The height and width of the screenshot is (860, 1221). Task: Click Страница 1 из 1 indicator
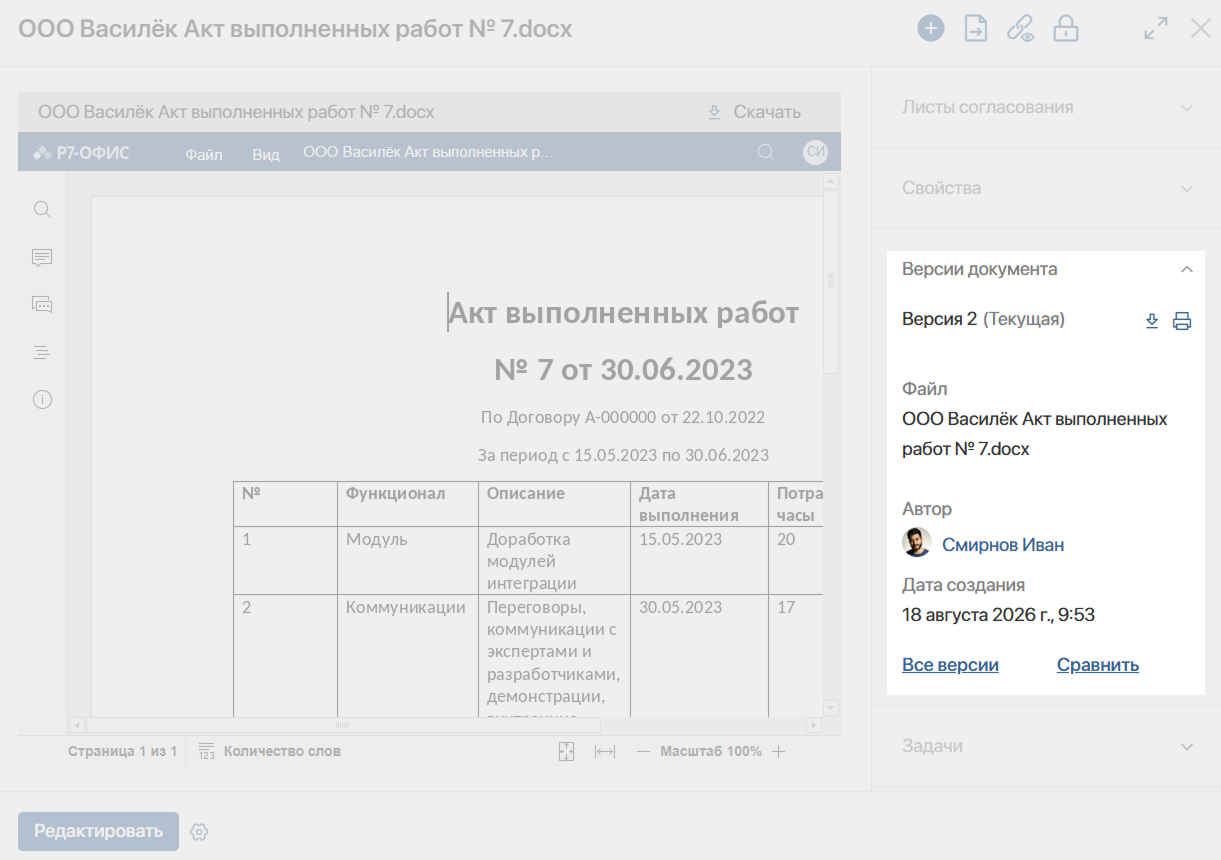pos(122,751)
